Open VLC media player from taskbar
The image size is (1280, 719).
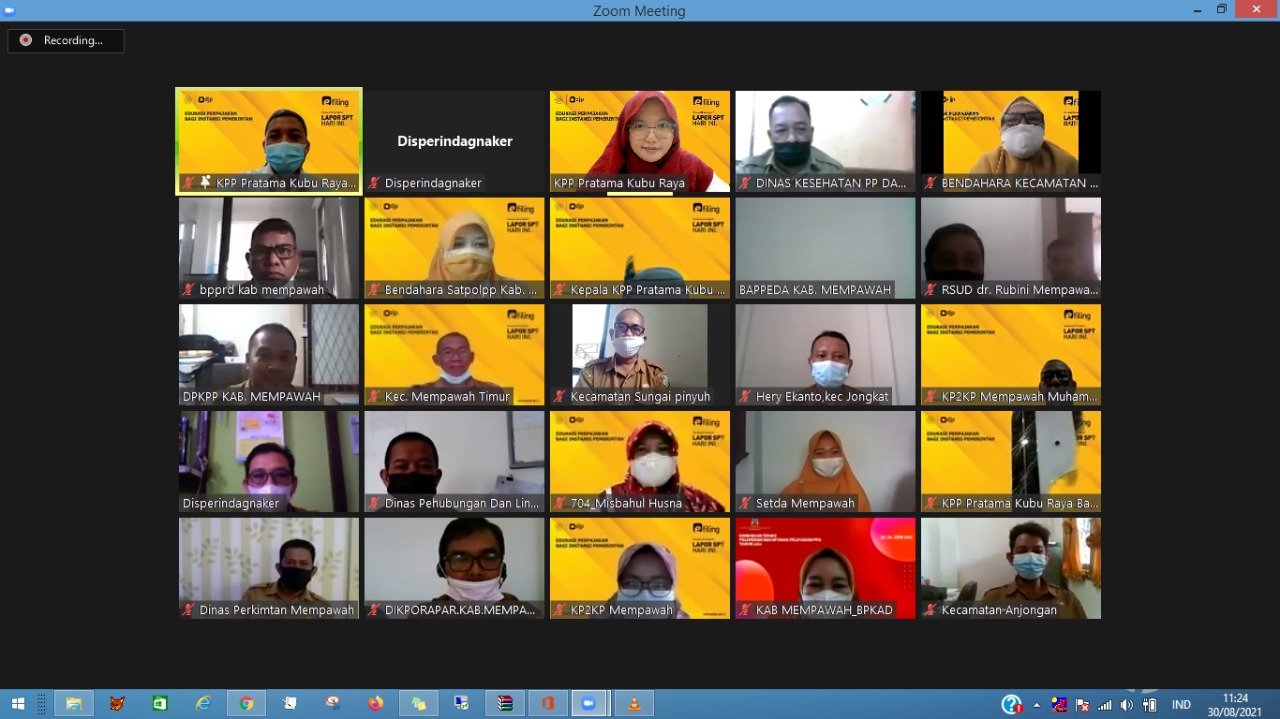click(x=633, y=704)
